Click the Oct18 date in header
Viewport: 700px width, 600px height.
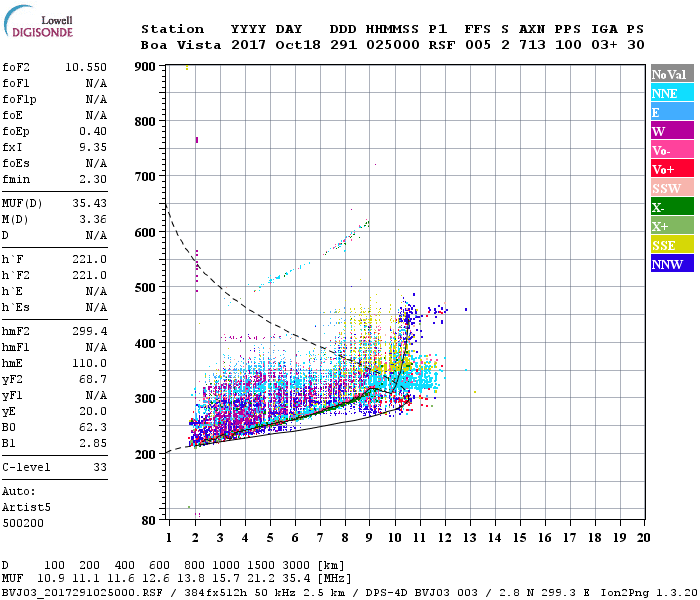point(298,45)
